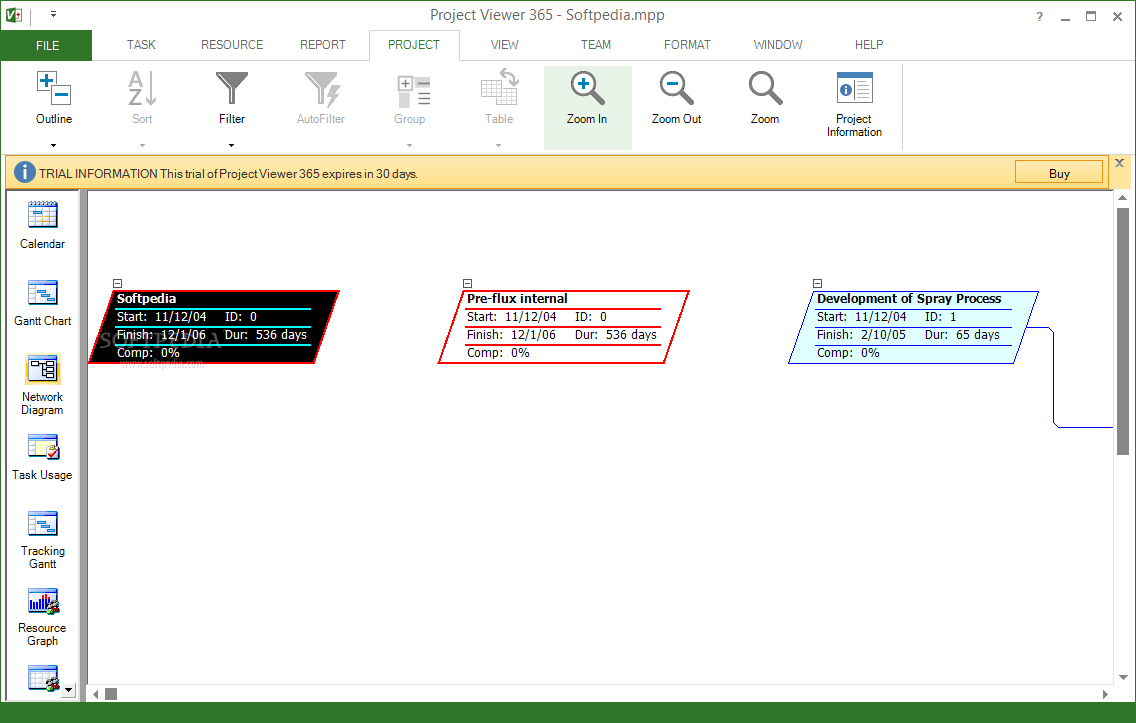Expand the Group dropdown arrow
The height and width of the screenshot is (723, 1136).
[409, 146]
